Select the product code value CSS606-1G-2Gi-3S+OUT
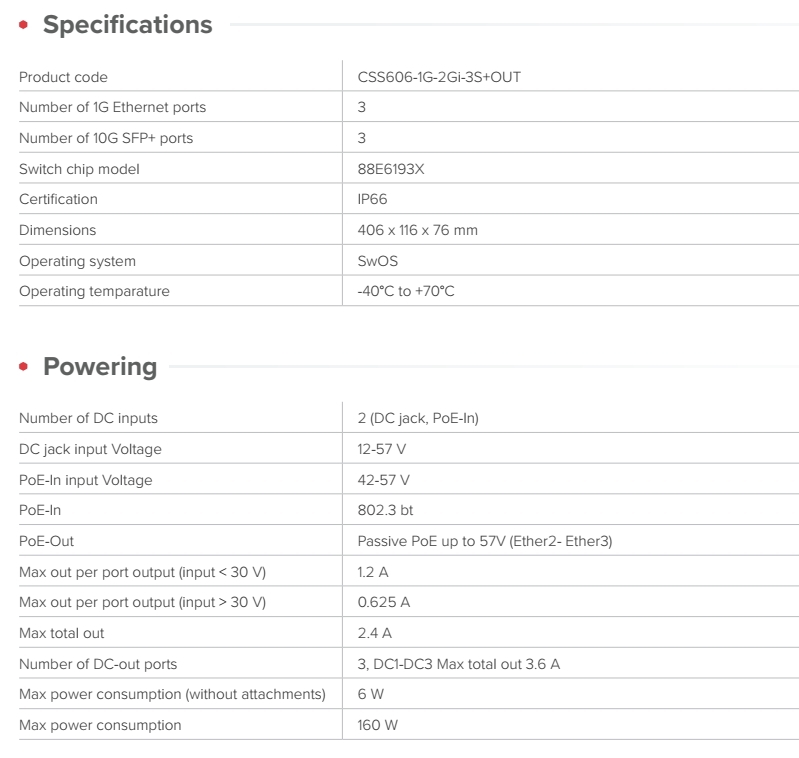Screen dimensions: 799x758 point(439,77)
